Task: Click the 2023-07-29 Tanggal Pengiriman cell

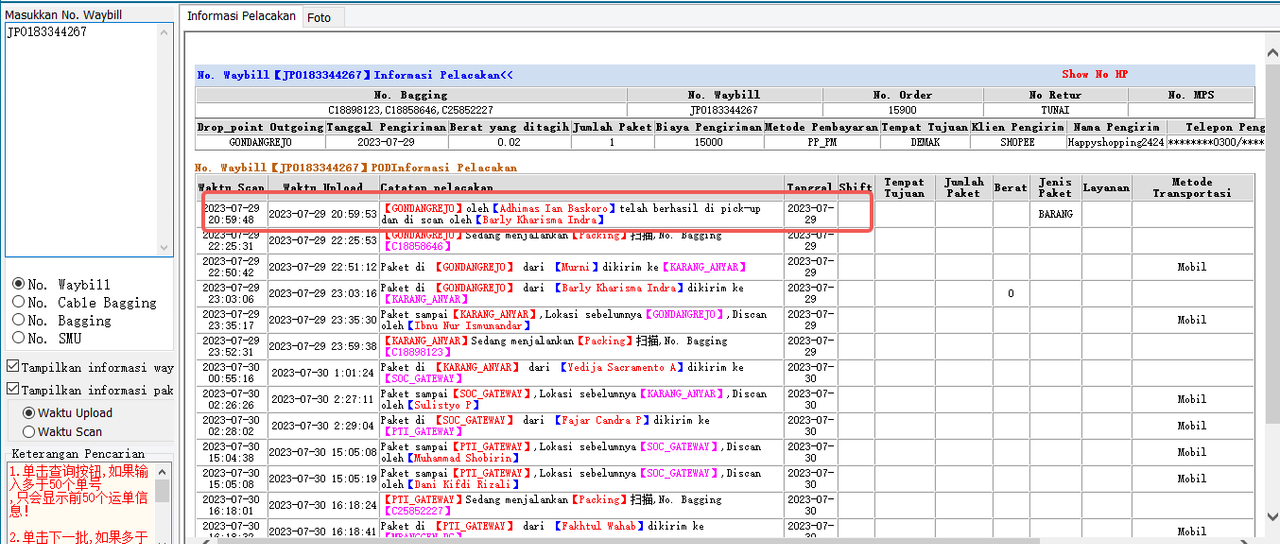Action: click(385, 142)
